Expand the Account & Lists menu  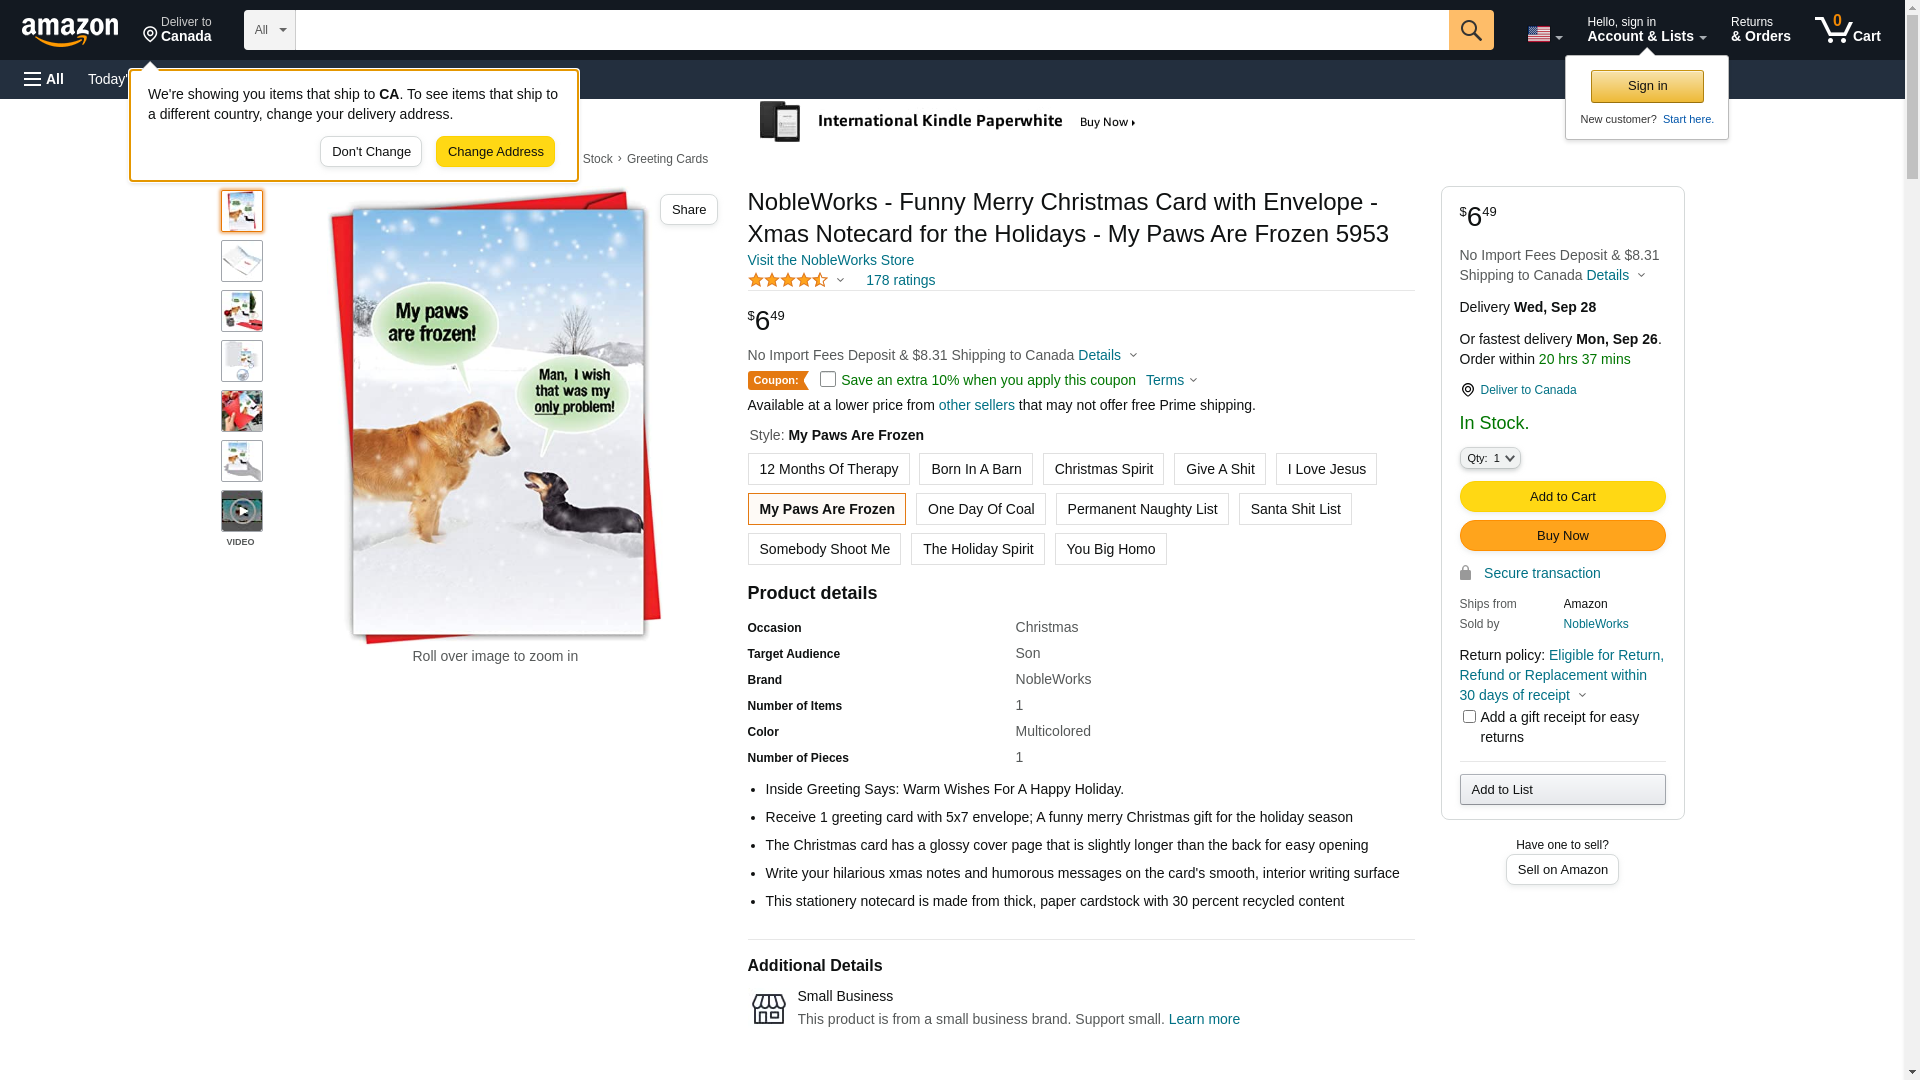click(x=1646, y=30)
